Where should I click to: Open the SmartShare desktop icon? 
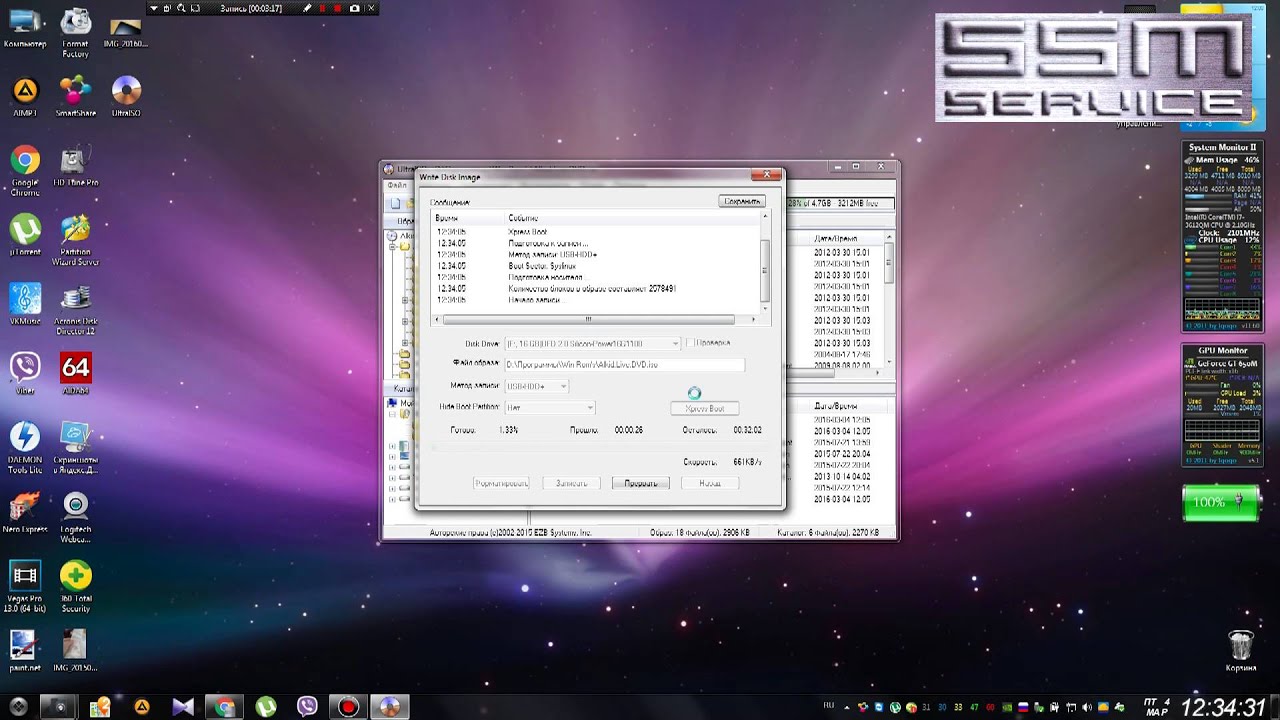tap(75, 97)
